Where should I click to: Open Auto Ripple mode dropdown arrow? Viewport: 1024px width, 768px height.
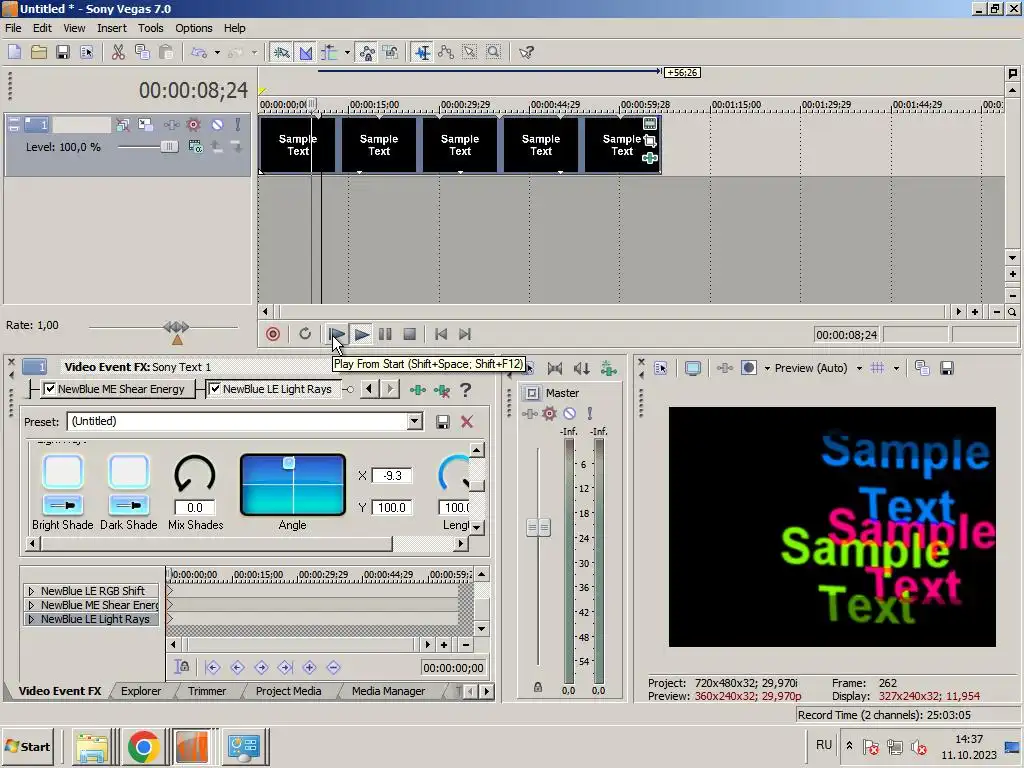pyautogui.click(x=347, y=52)
